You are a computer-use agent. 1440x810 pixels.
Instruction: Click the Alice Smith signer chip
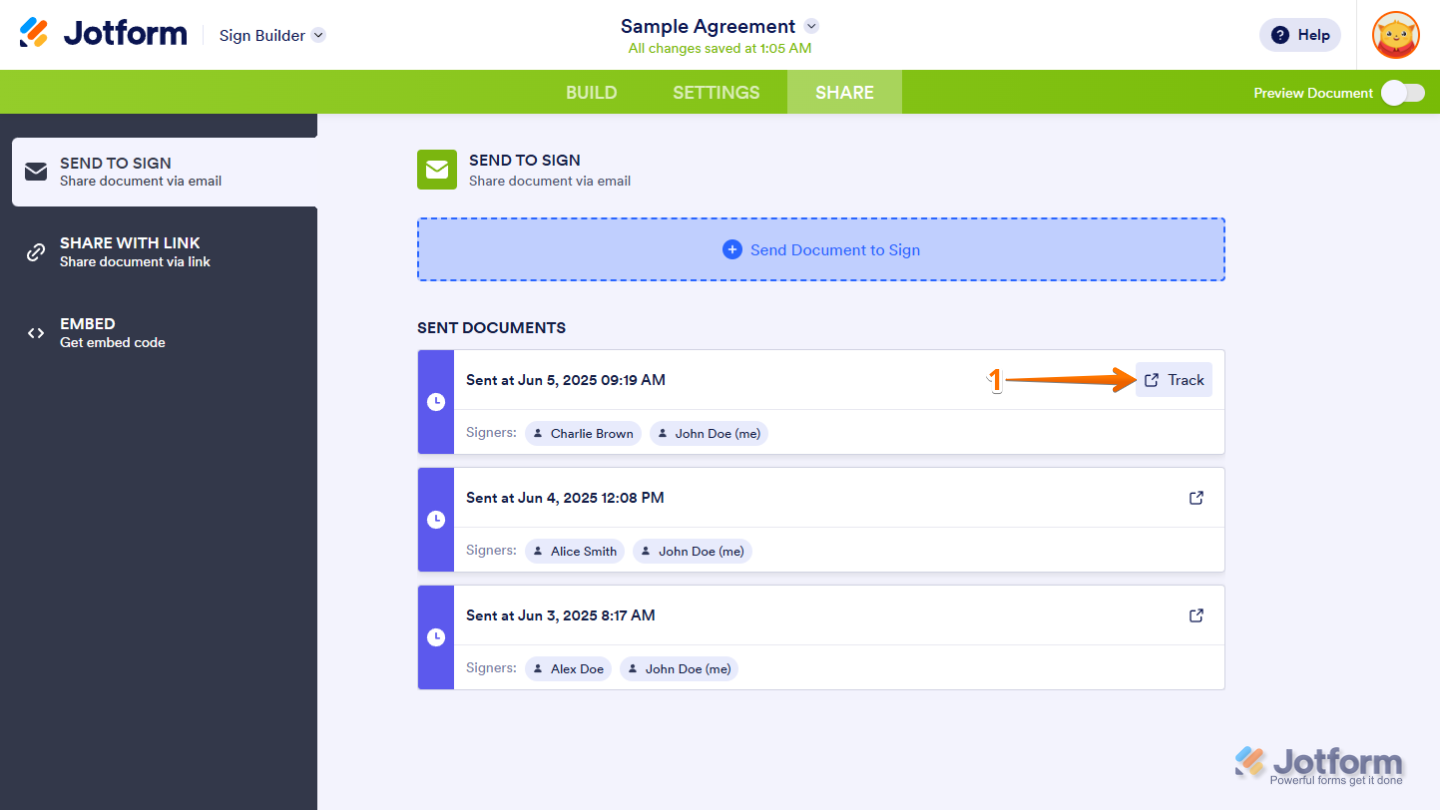(x=574, y=550)
